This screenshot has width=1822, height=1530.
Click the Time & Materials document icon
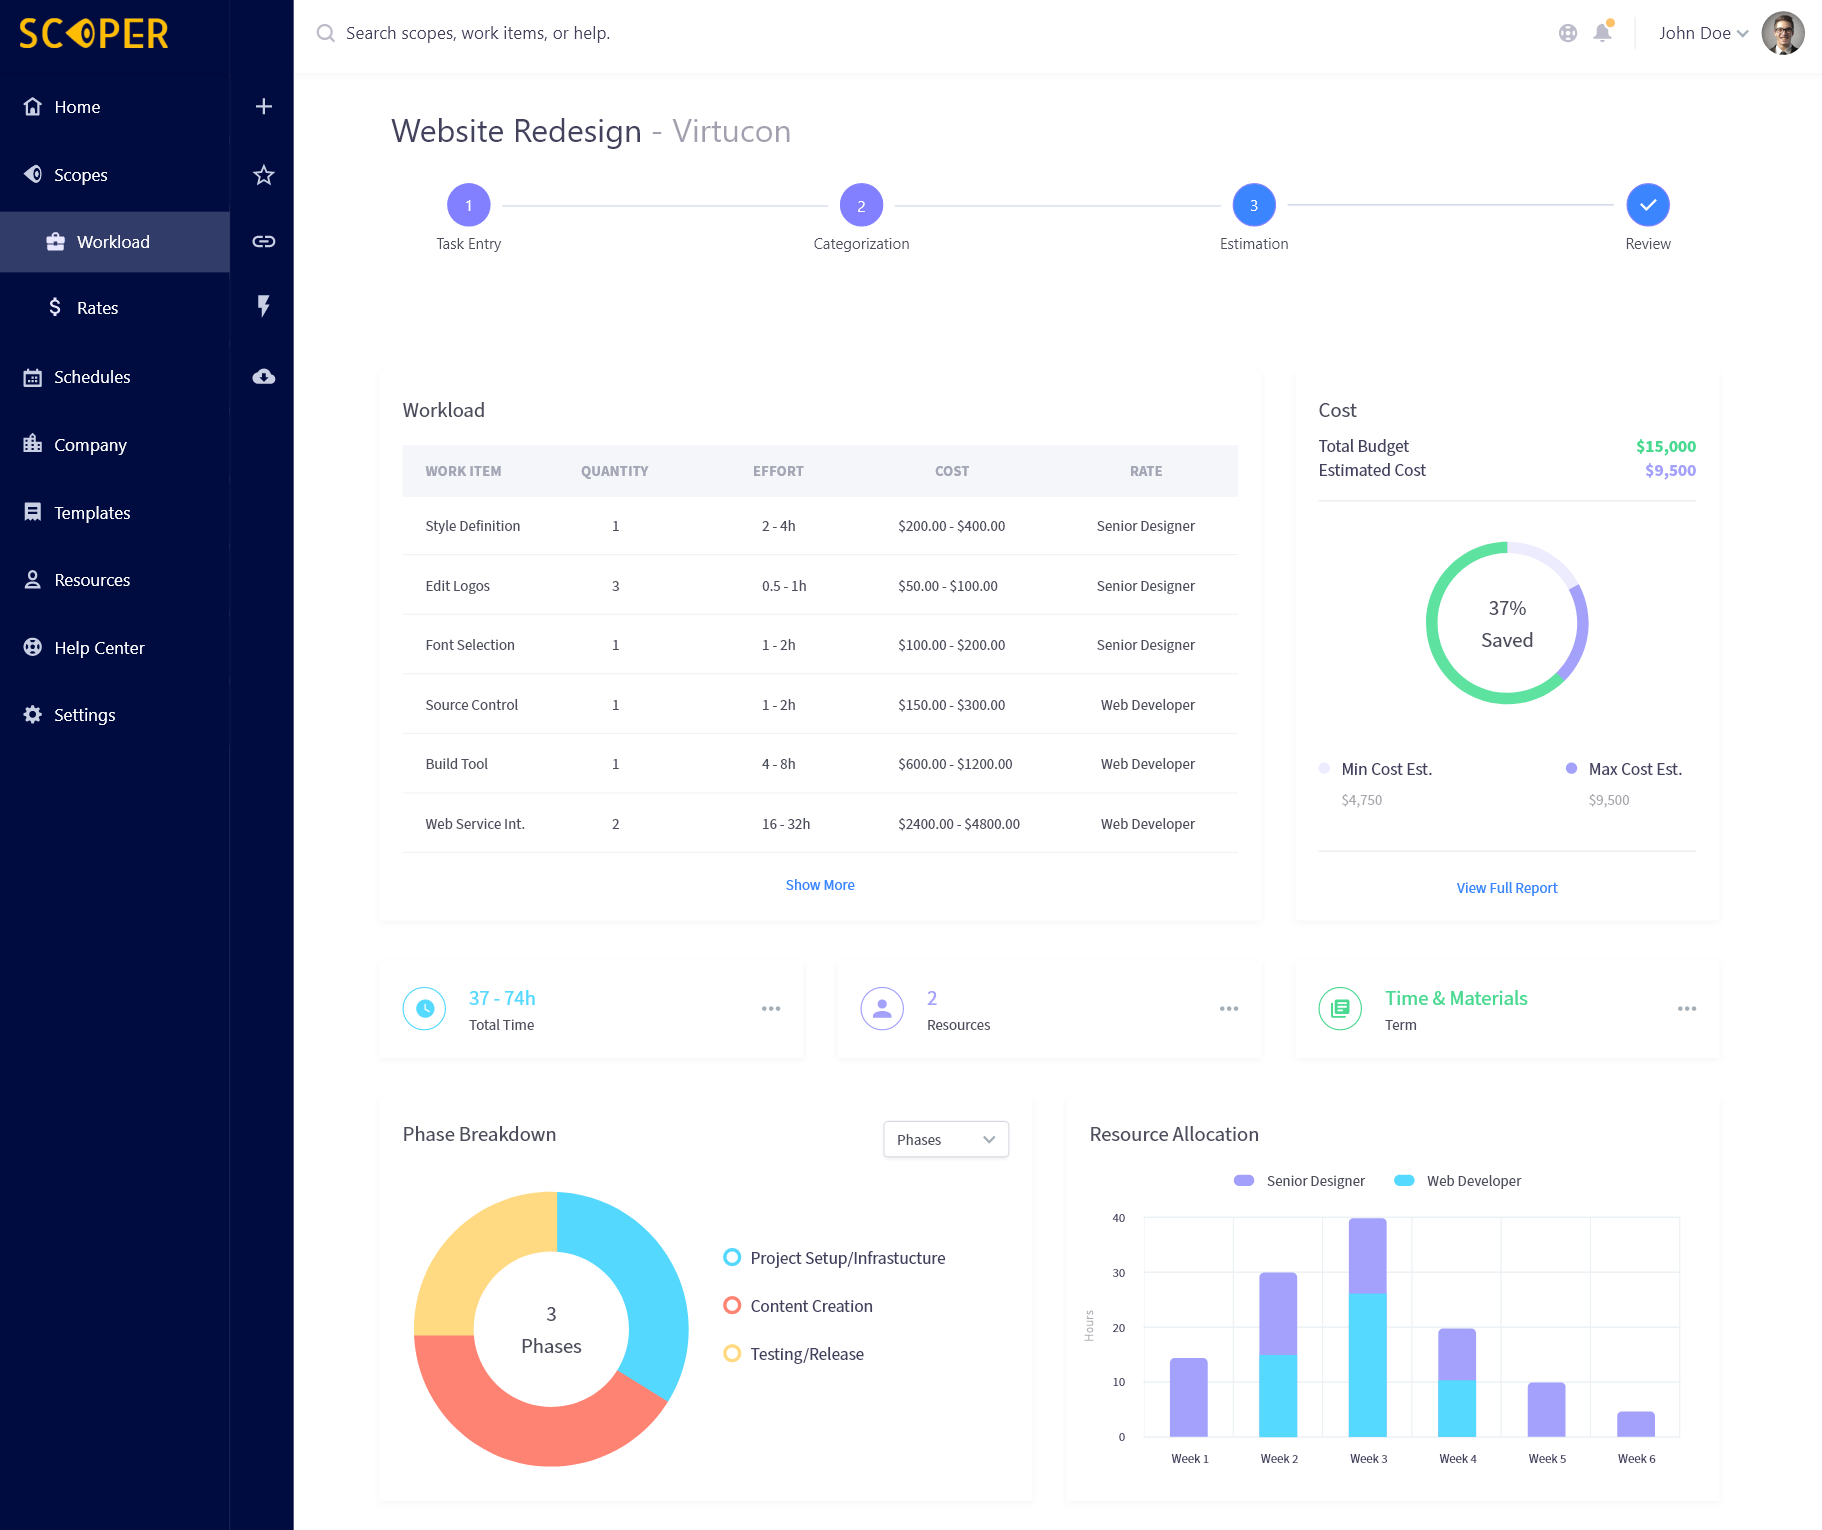pyautogui.click(x=1340, y=1008)
